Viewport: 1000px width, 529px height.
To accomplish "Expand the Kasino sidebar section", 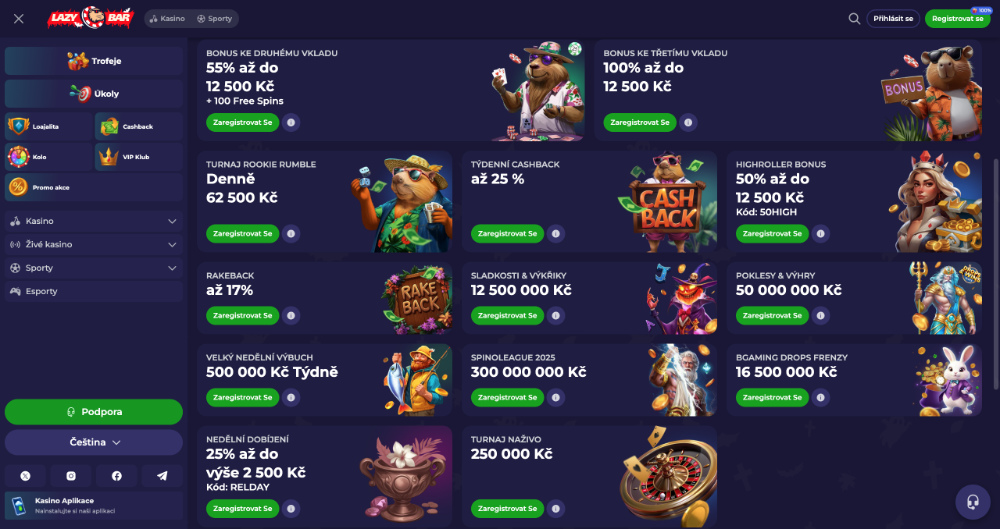I will [x=94, y=221].
